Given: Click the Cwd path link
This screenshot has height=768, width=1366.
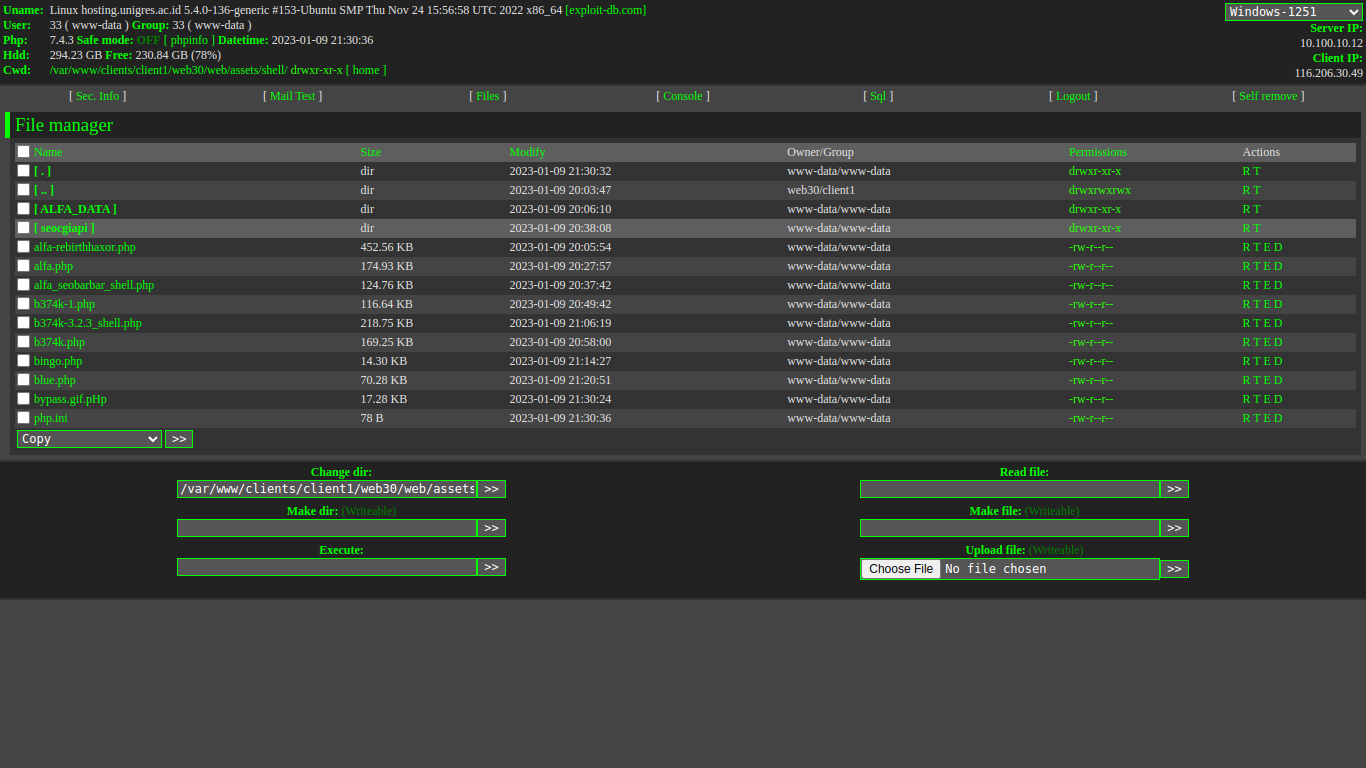Looking at the screenshot, I should (169, 70).
